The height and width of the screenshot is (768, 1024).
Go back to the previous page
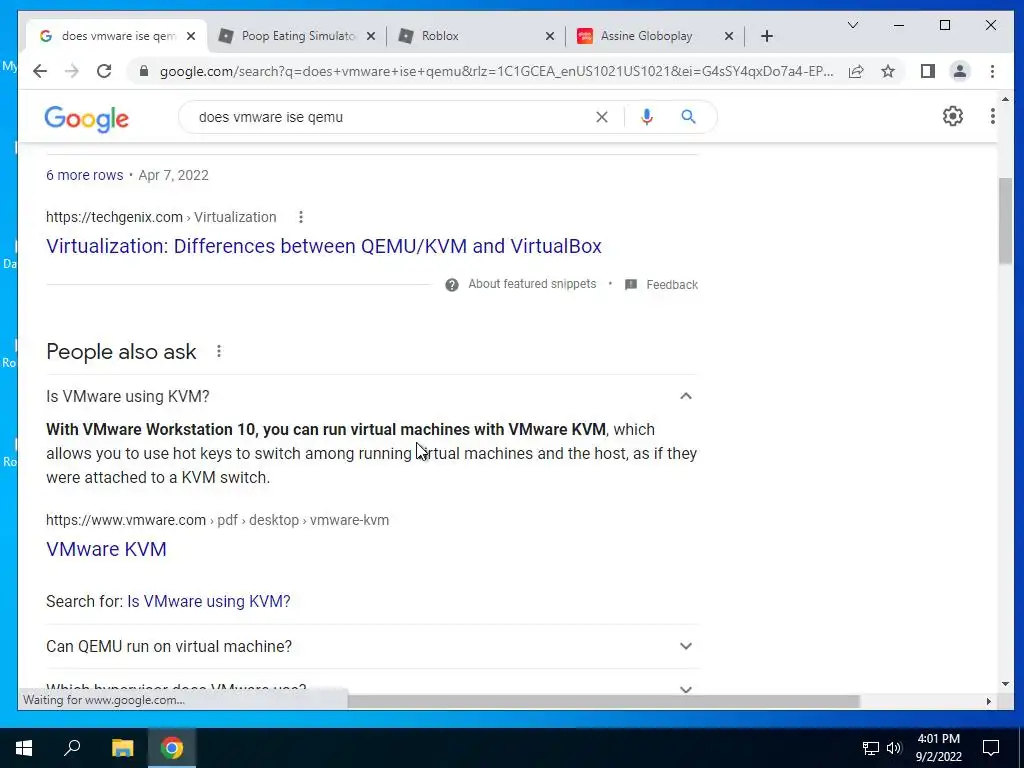pyautogui.click(x=40, y=71)
